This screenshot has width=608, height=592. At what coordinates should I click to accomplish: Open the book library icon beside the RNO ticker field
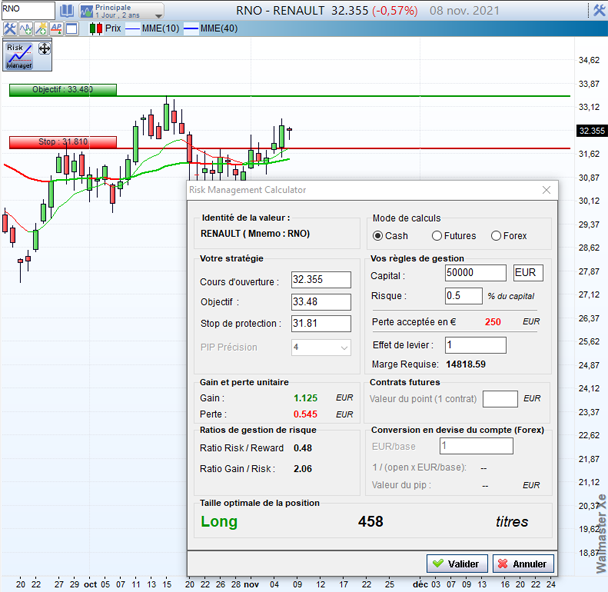(67, 10)
